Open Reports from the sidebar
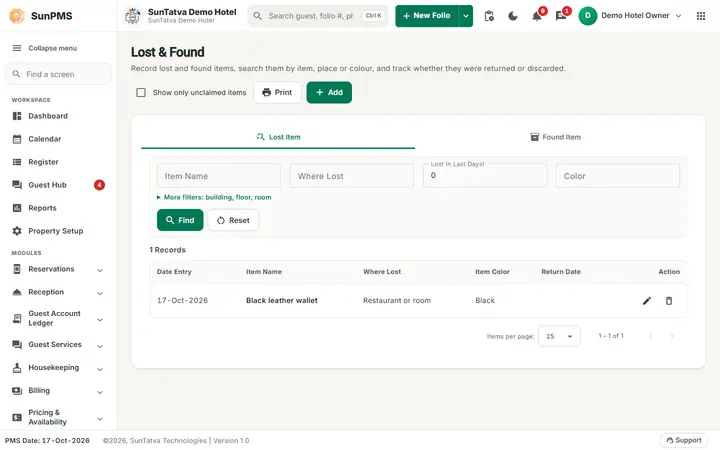This screenshot has height=450, width=720. (x=57, y=208)
